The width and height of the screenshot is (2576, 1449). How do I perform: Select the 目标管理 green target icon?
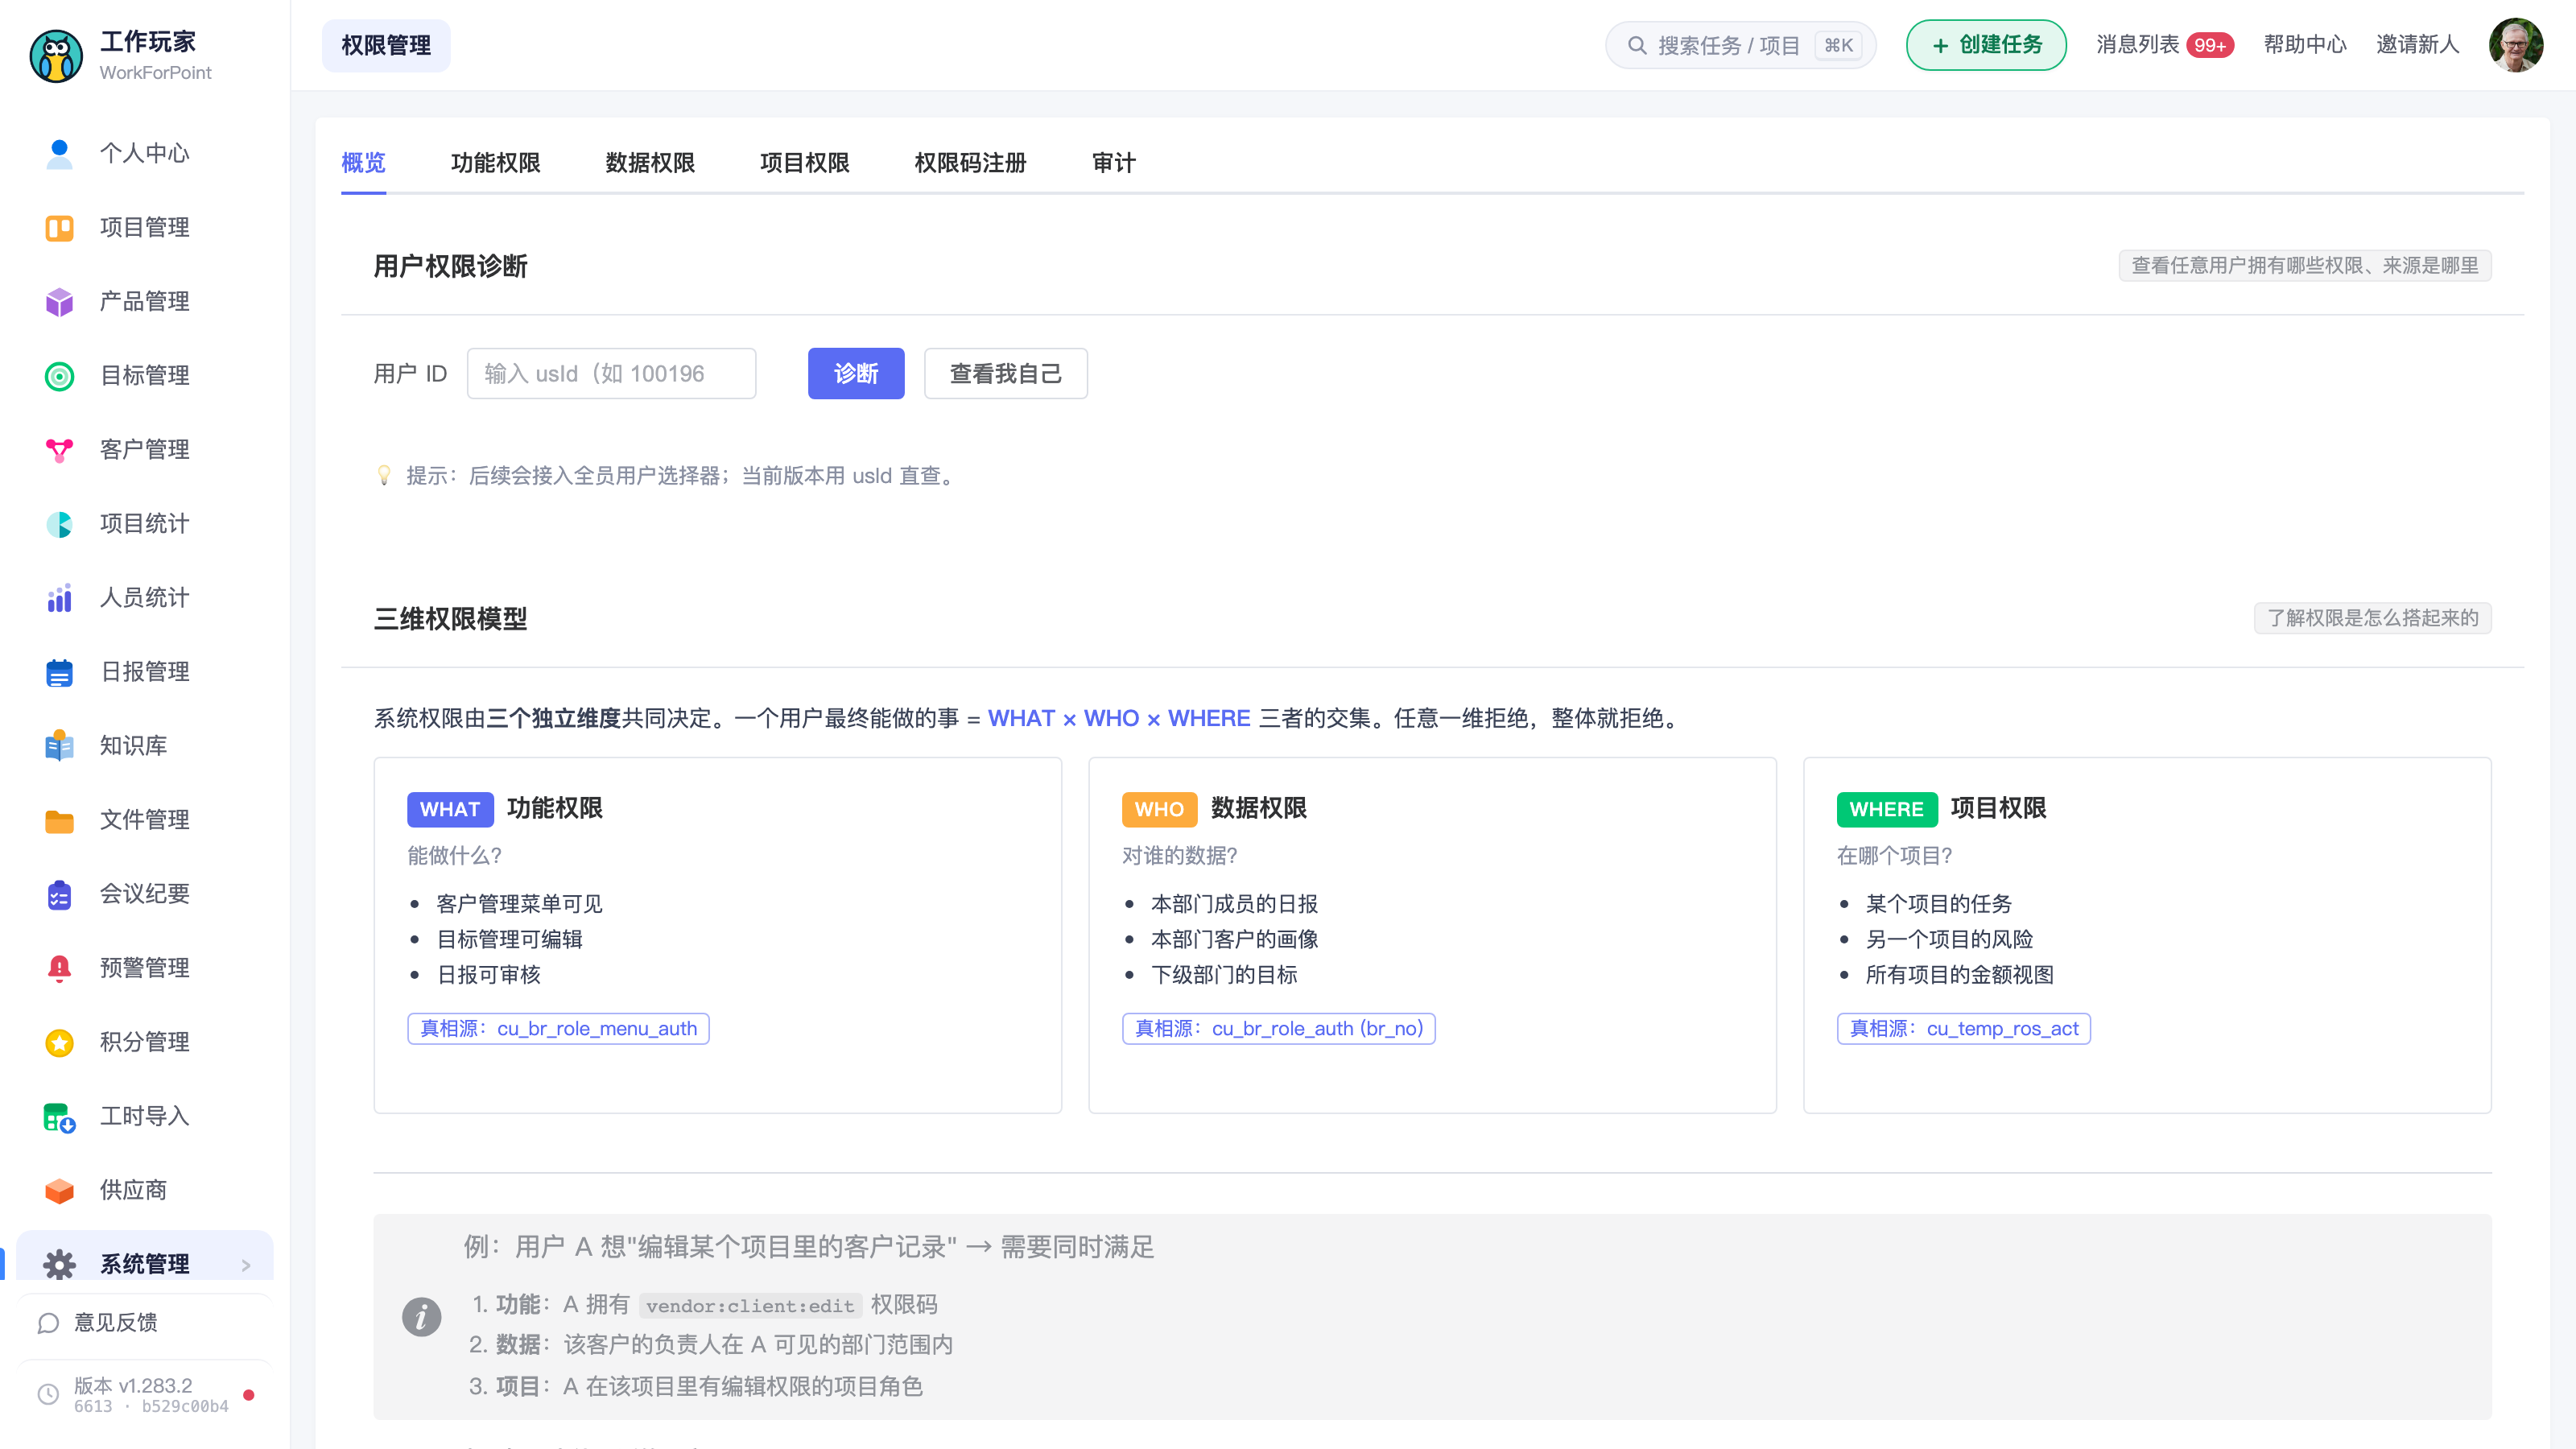point(59,375)
